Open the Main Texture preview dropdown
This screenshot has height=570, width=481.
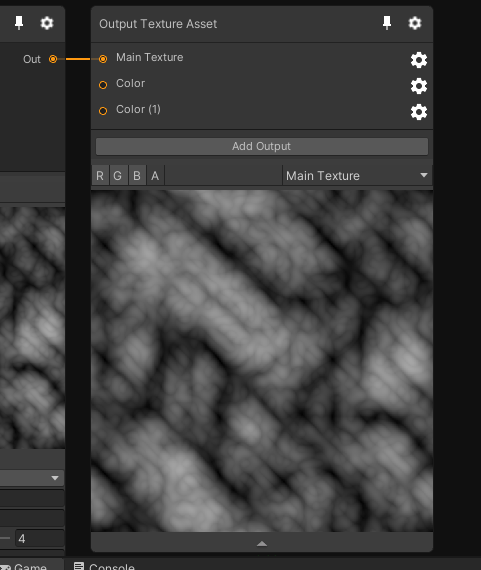[x=357, y=176]
